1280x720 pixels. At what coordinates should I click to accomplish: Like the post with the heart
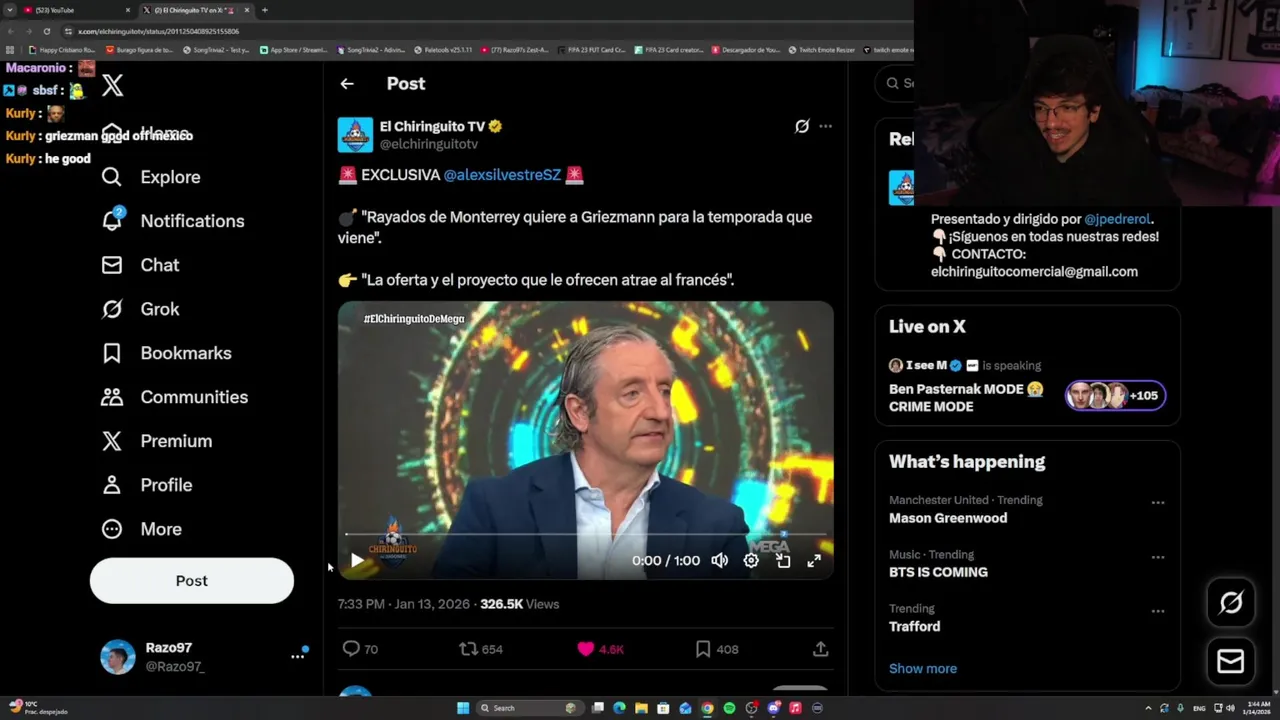point(586,649)
